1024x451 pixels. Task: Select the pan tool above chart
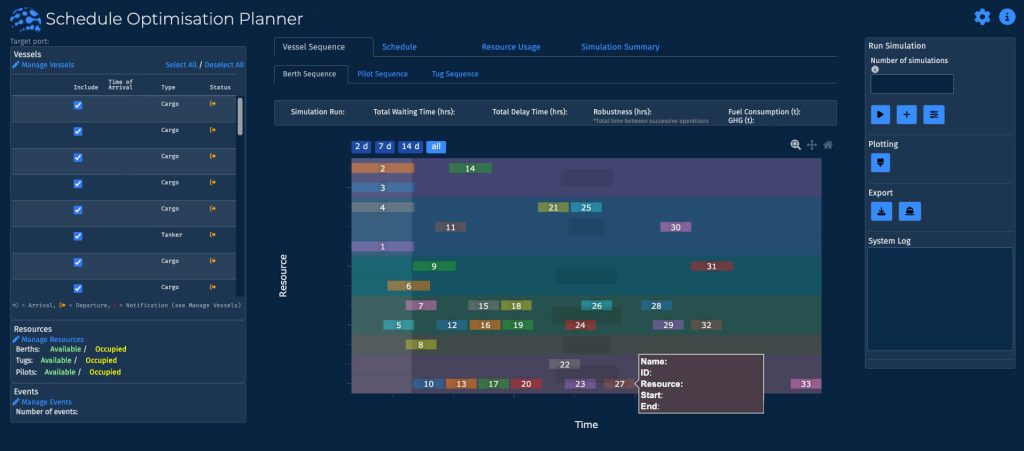(x=812, y=145)
